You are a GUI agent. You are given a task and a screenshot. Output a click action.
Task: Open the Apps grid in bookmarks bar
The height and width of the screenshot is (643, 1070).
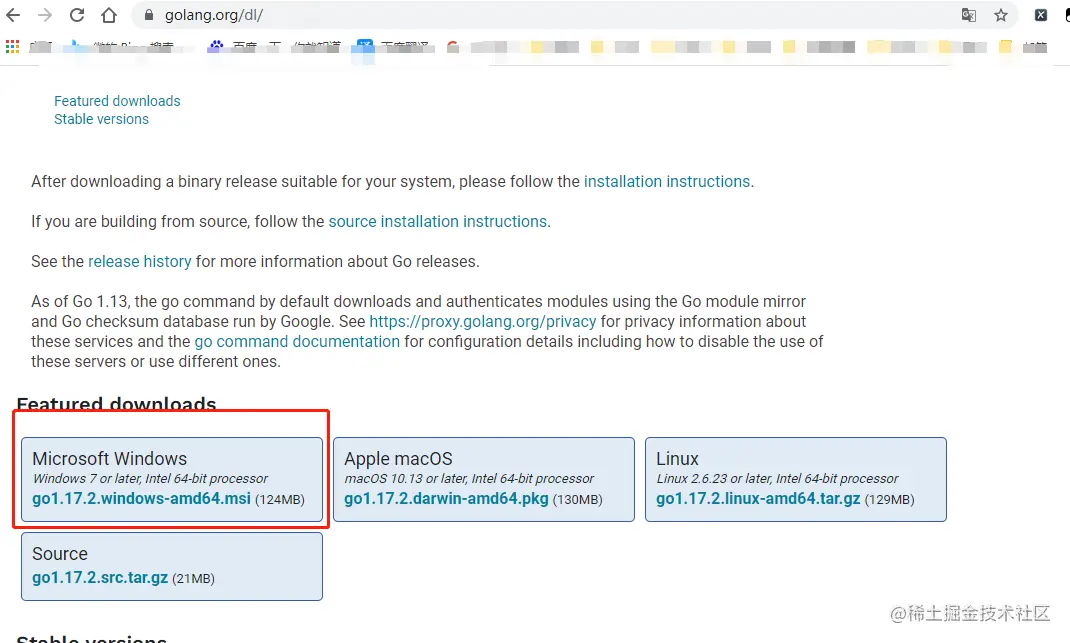[x=12, y=46]
